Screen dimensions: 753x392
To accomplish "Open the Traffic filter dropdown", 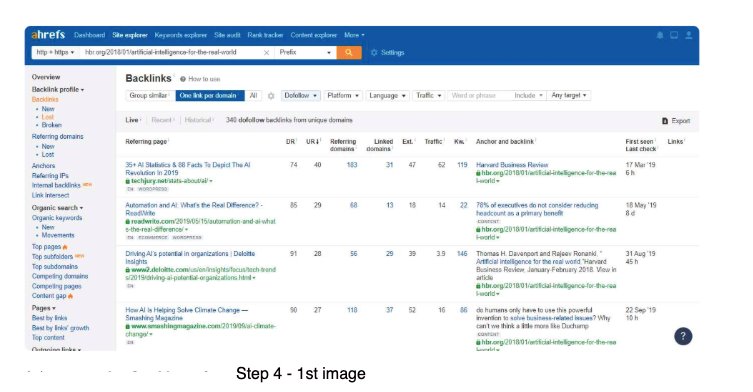I will pyautogui.click(x=428, y=96).
